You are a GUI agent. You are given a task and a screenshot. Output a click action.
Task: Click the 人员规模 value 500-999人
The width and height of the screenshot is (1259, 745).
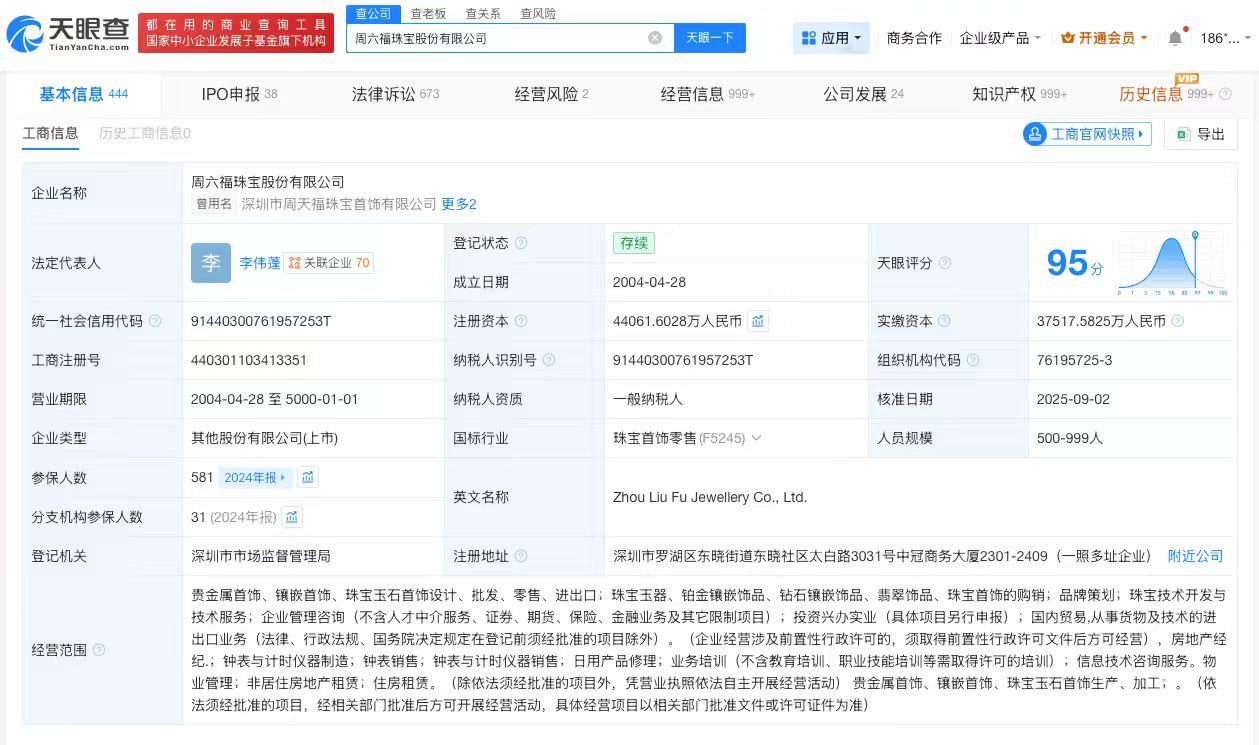1070,438
